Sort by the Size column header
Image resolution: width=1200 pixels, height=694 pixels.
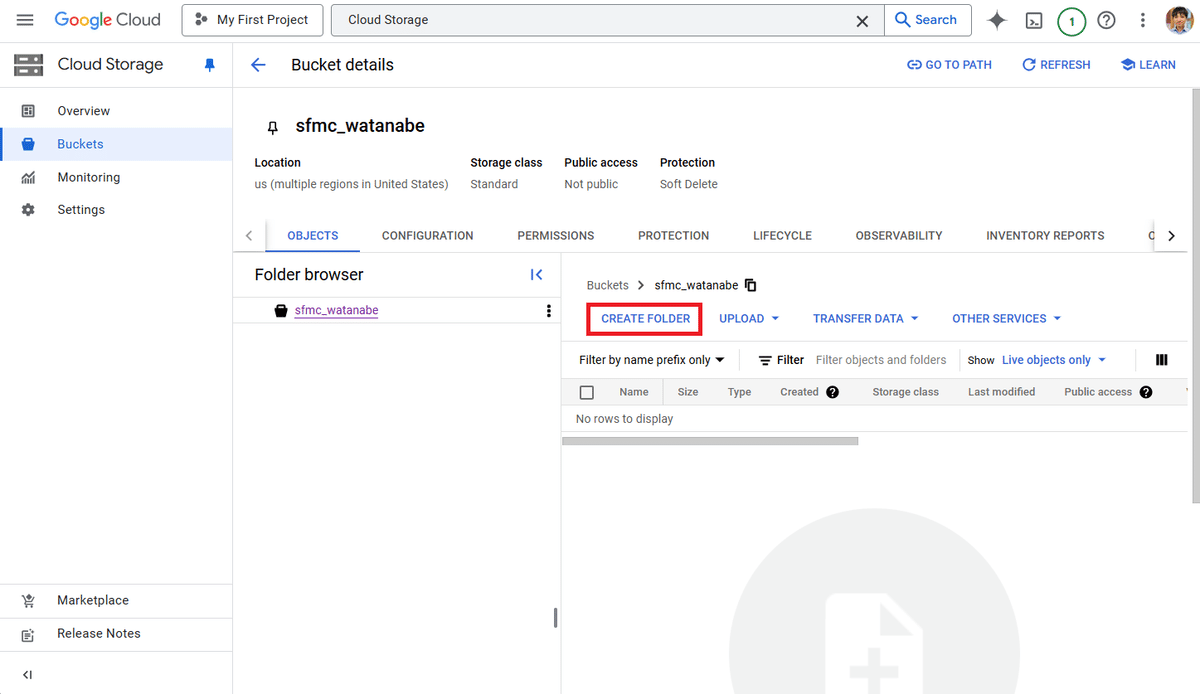tap(688, 392)
